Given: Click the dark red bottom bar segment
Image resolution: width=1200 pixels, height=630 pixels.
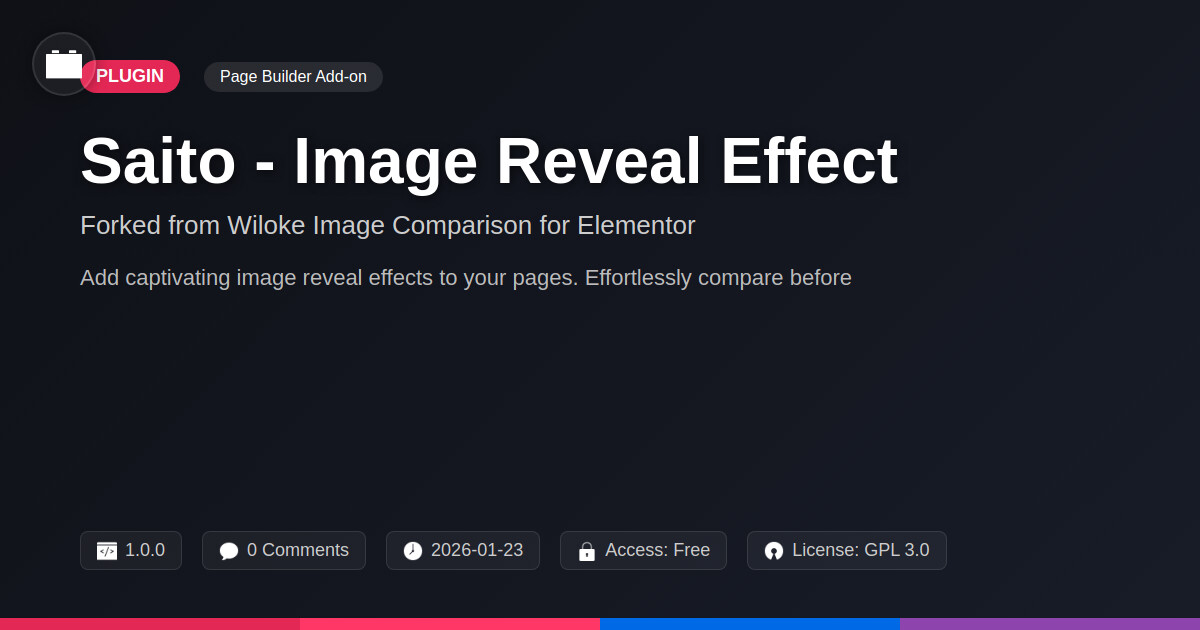Looking at the screenshot, I should (150, 623).
